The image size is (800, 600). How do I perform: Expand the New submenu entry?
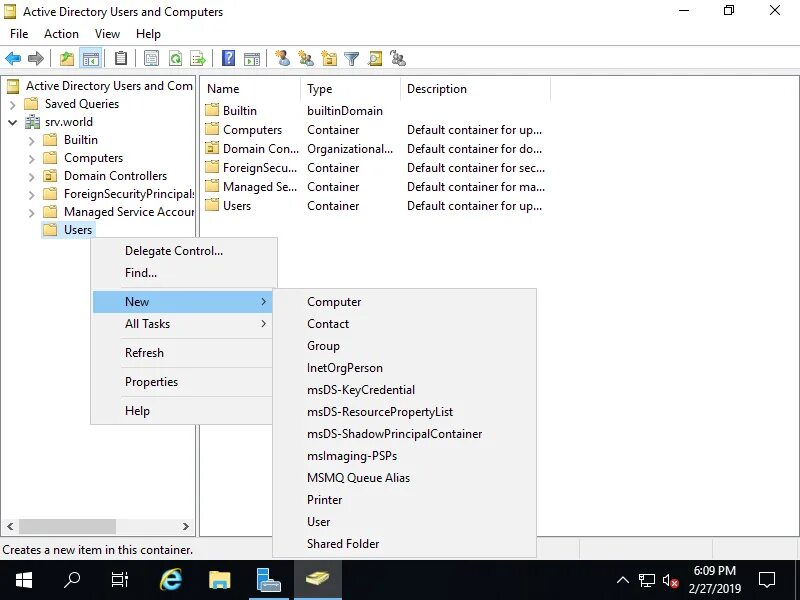point(182,302)
